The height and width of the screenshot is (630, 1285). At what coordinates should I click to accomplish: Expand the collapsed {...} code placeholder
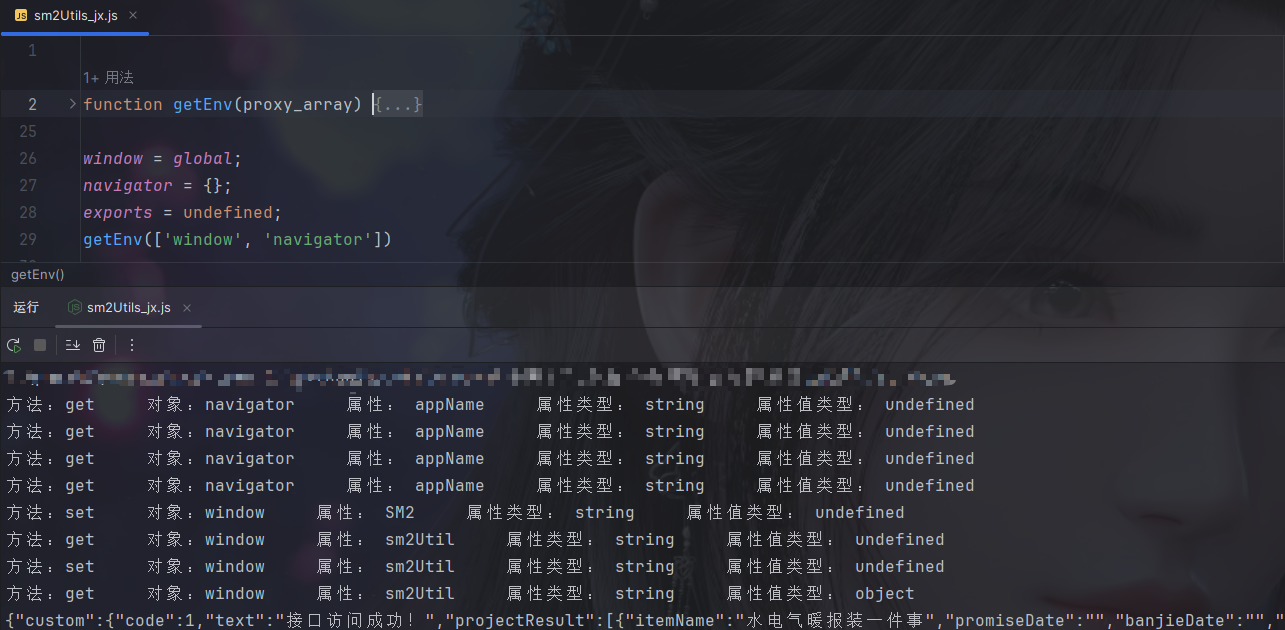coord(399,104)
